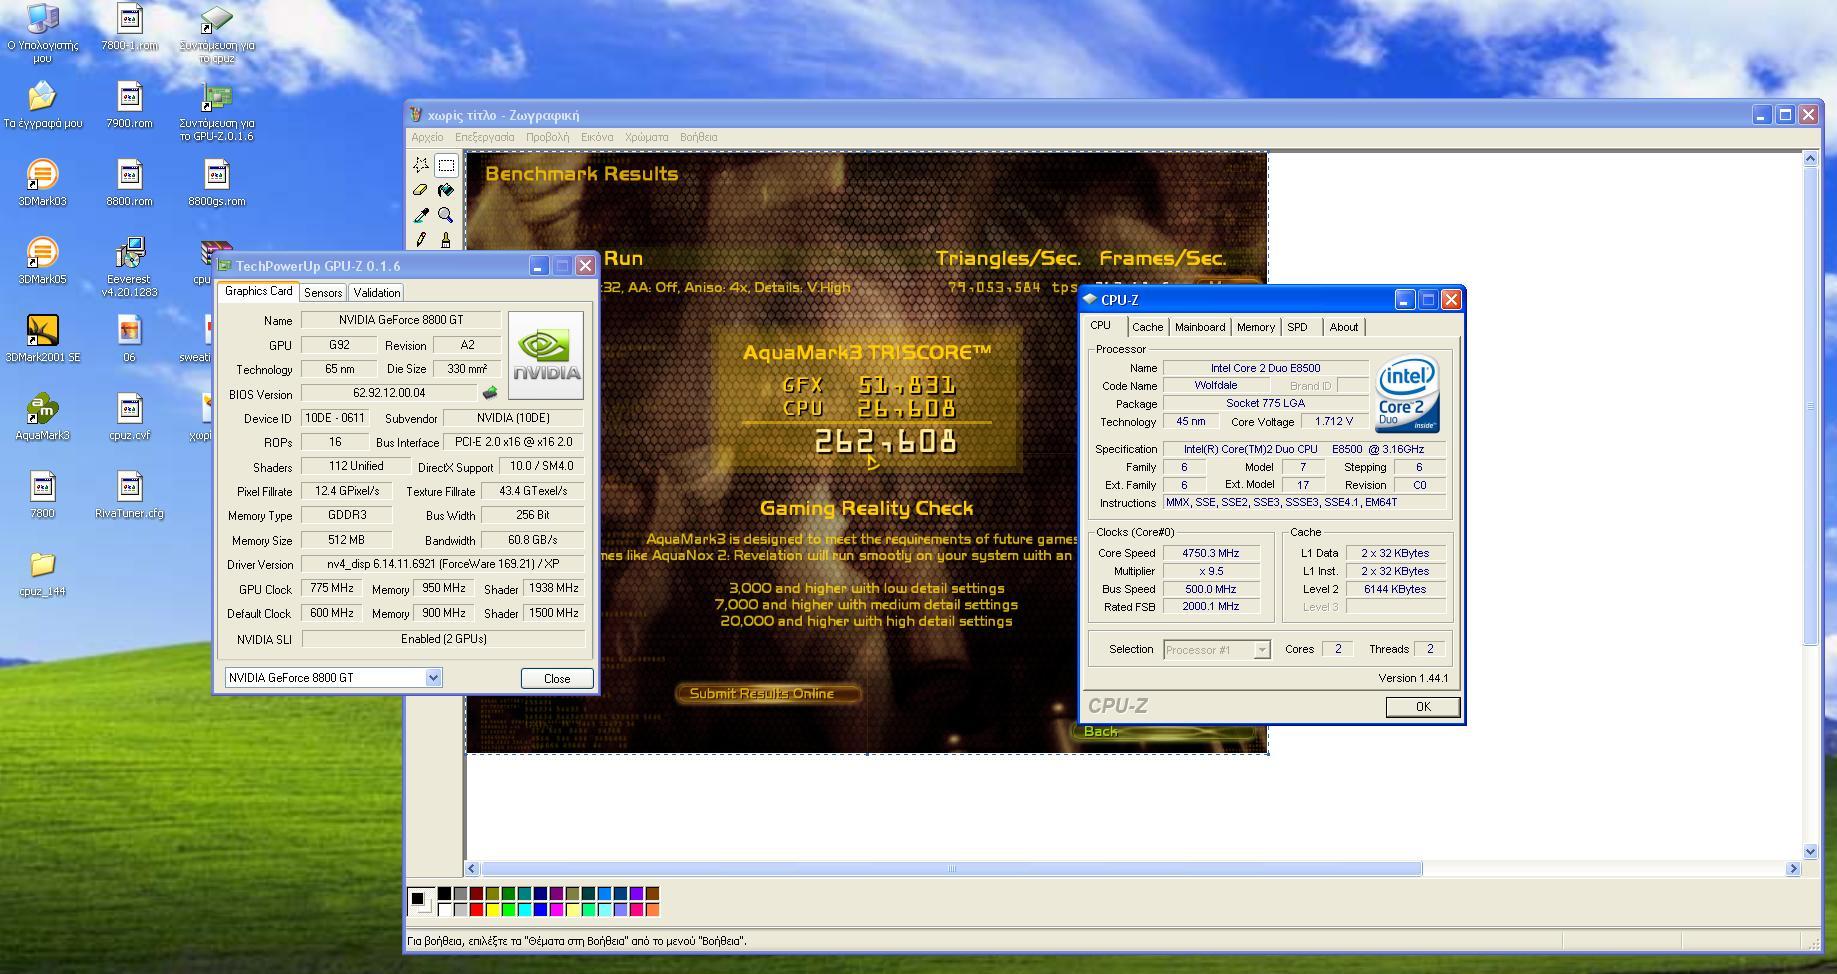
Task: Switch to the Sensors tab in GPU-Z
Action: pyautogui.click(x=323, y=292)
